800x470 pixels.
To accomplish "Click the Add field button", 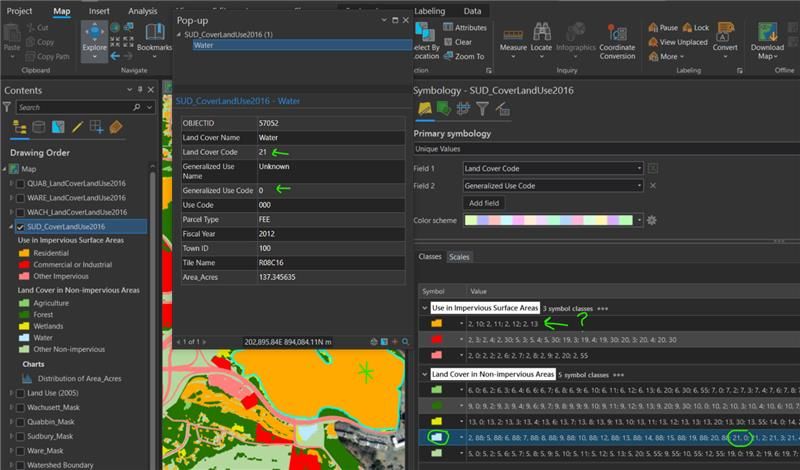I will pos(484,203).
